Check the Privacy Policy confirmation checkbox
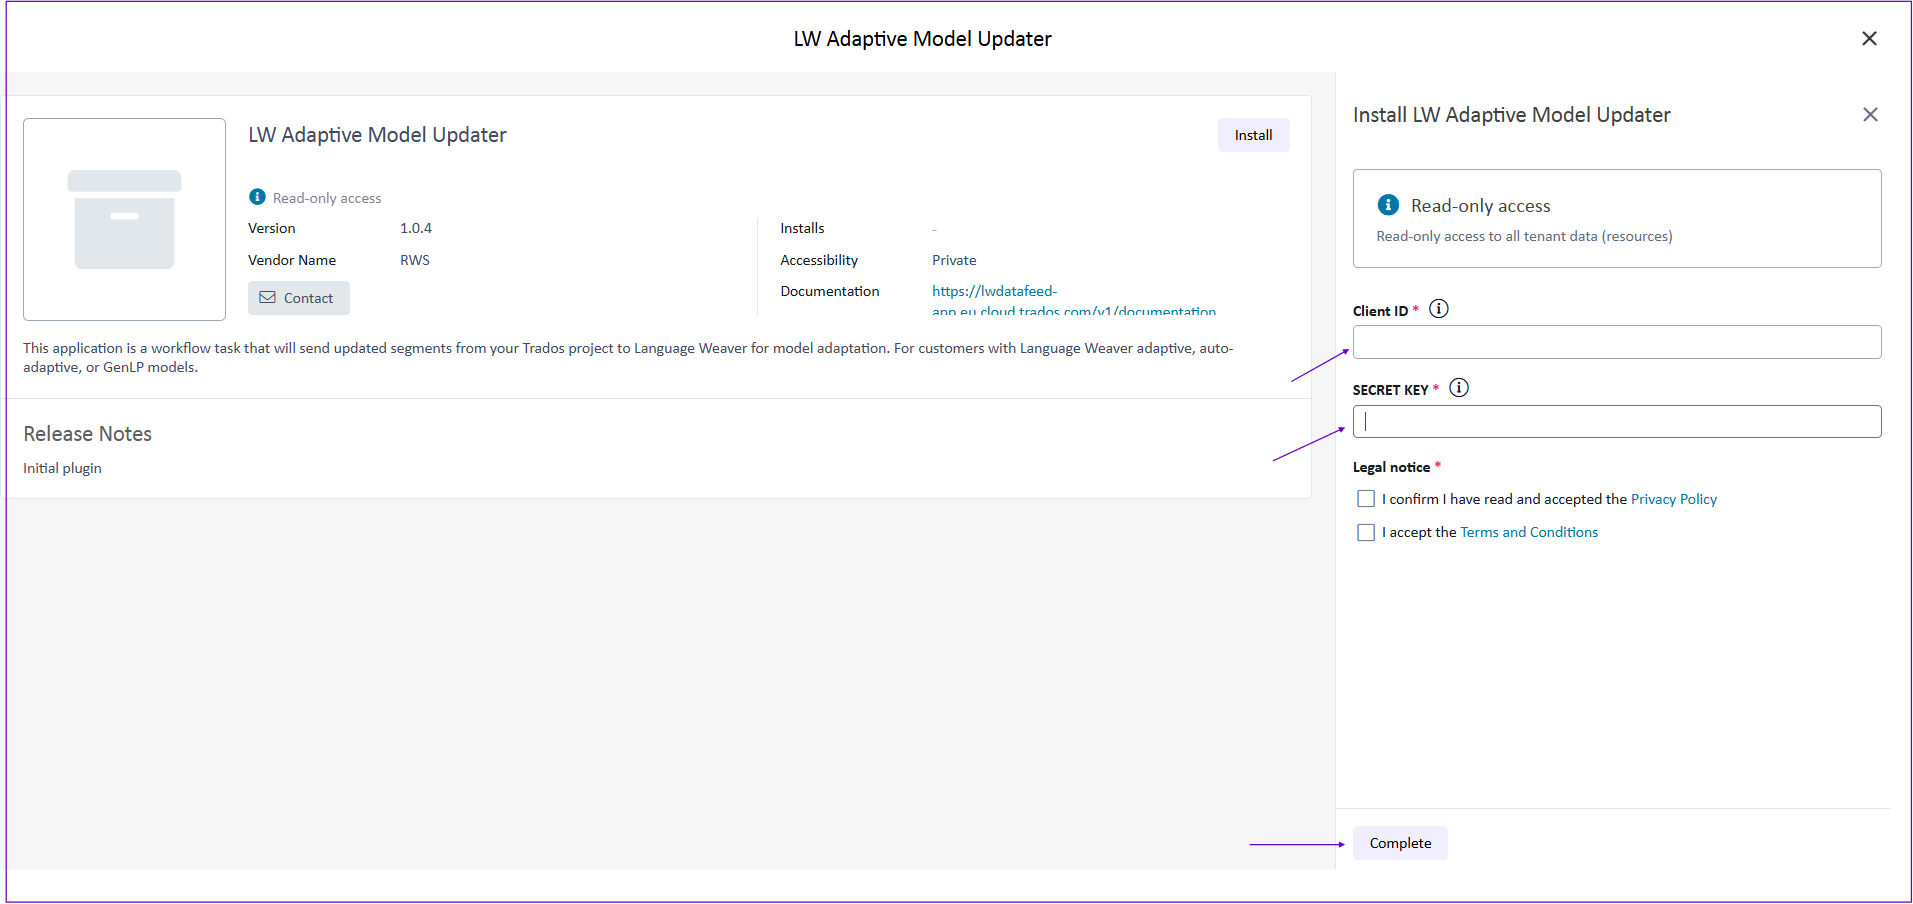 coord(1365,499)
